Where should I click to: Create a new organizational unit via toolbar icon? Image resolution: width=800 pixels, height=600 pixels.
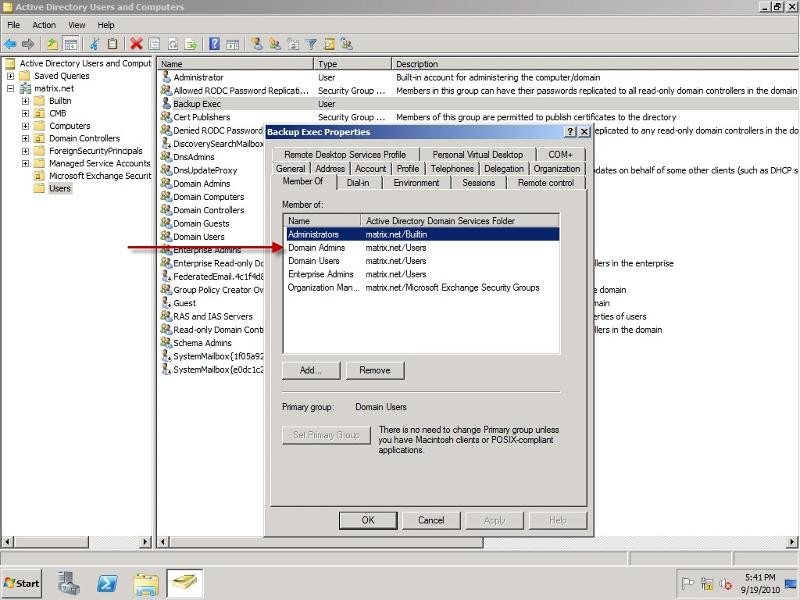[293, 44]
